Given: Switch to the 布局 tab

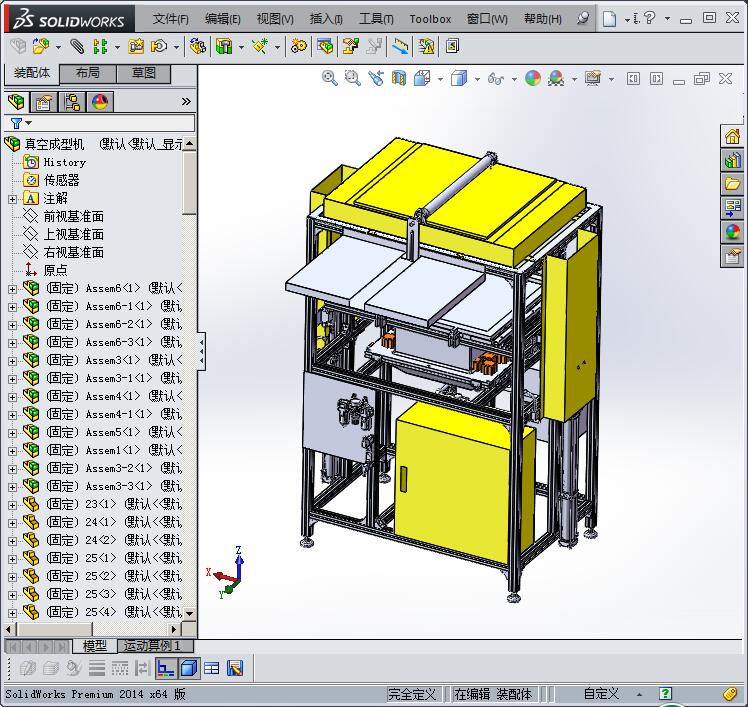Looking at the screenshot, I should pyautogui.click(x=87, y=73).
